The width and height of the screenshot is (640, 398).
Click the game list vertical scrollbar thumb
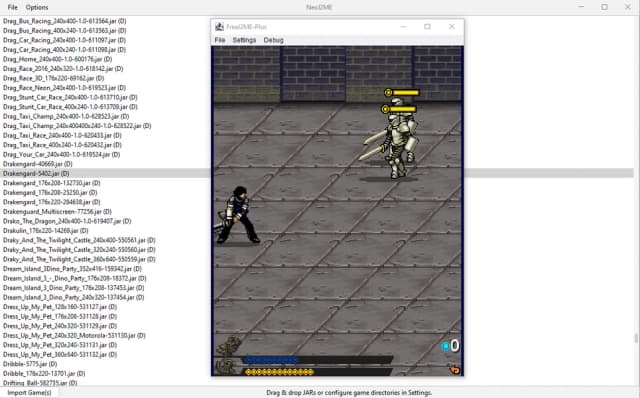[636, 338]
